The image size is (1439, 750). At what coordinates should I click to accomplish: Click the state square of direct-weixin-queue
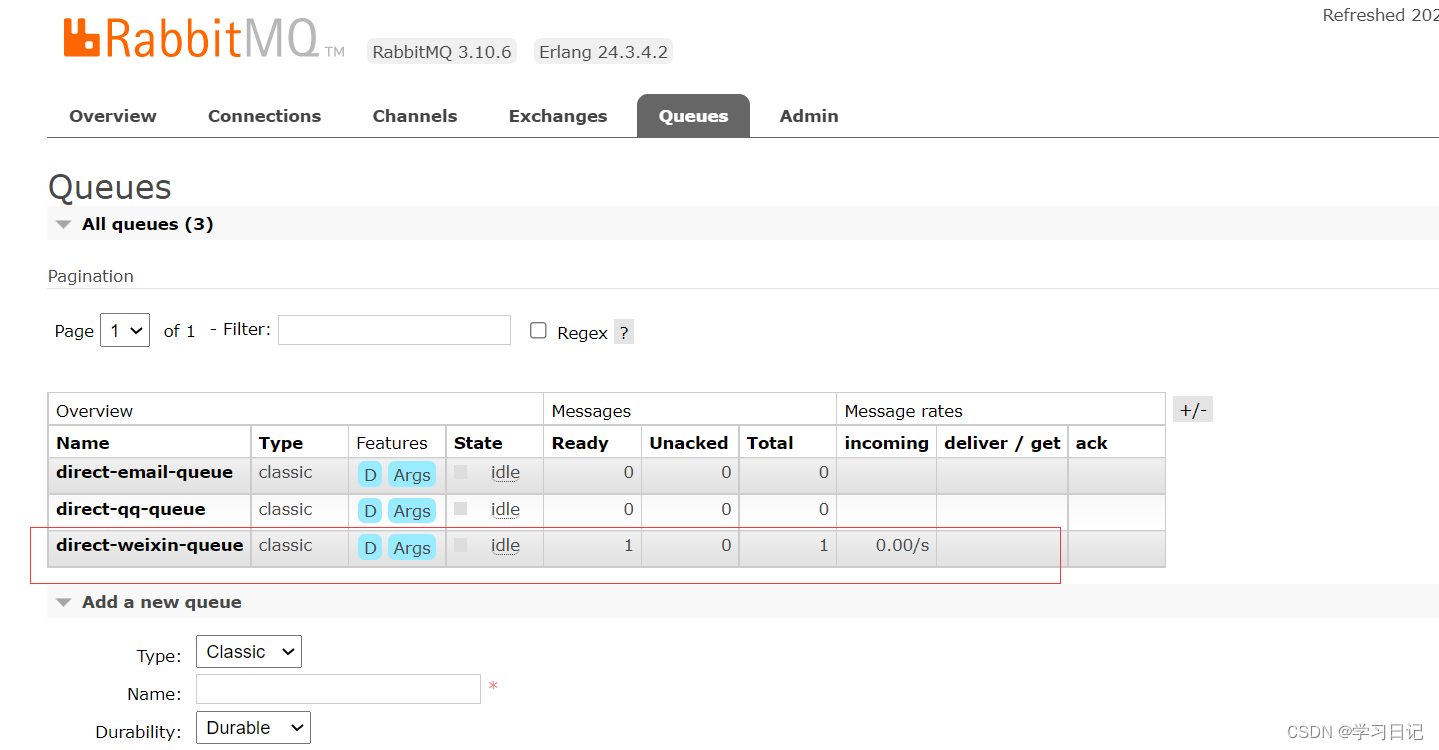pyautogui.click(x=461, y=545)
